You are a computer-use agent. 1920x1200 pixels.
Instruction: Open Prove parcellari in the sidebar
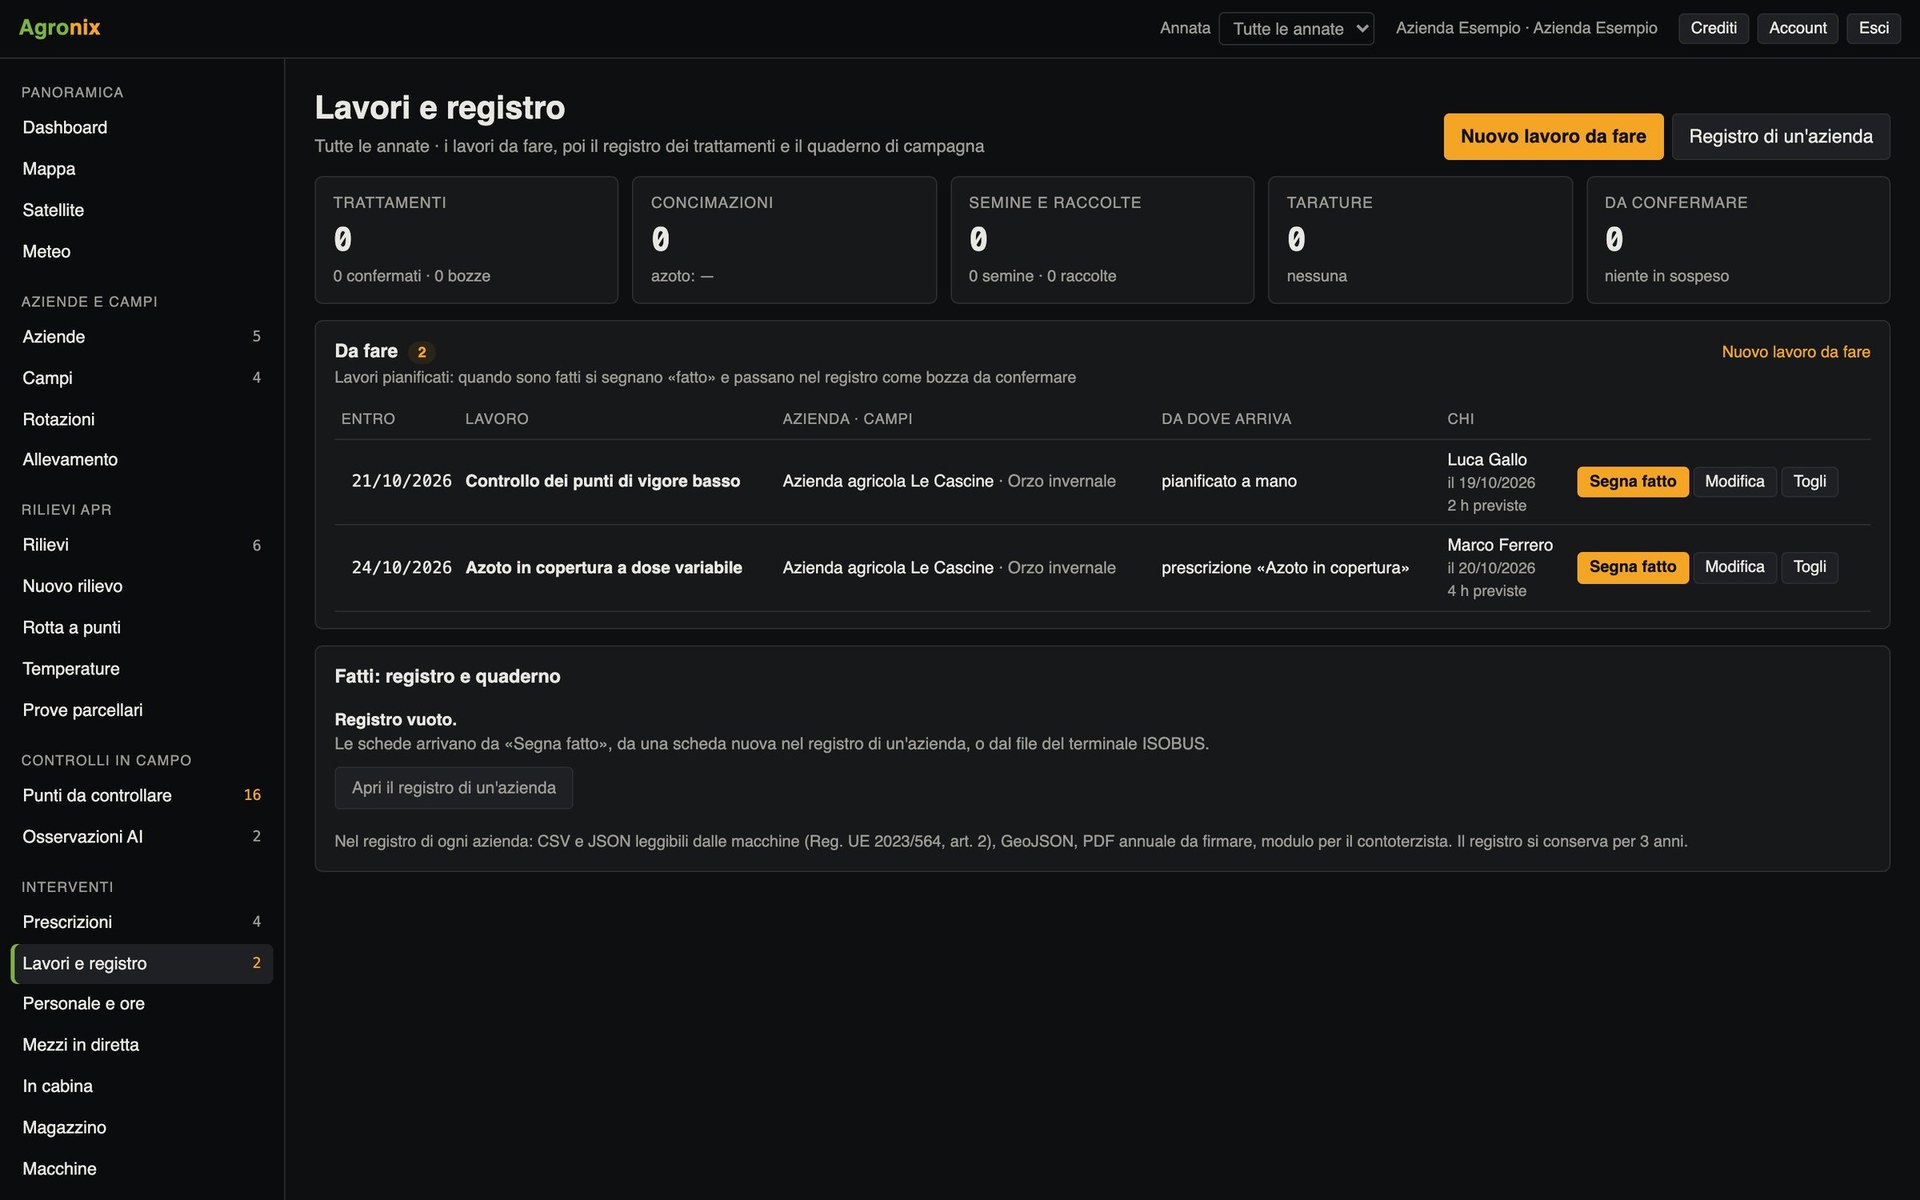point(142,710)
